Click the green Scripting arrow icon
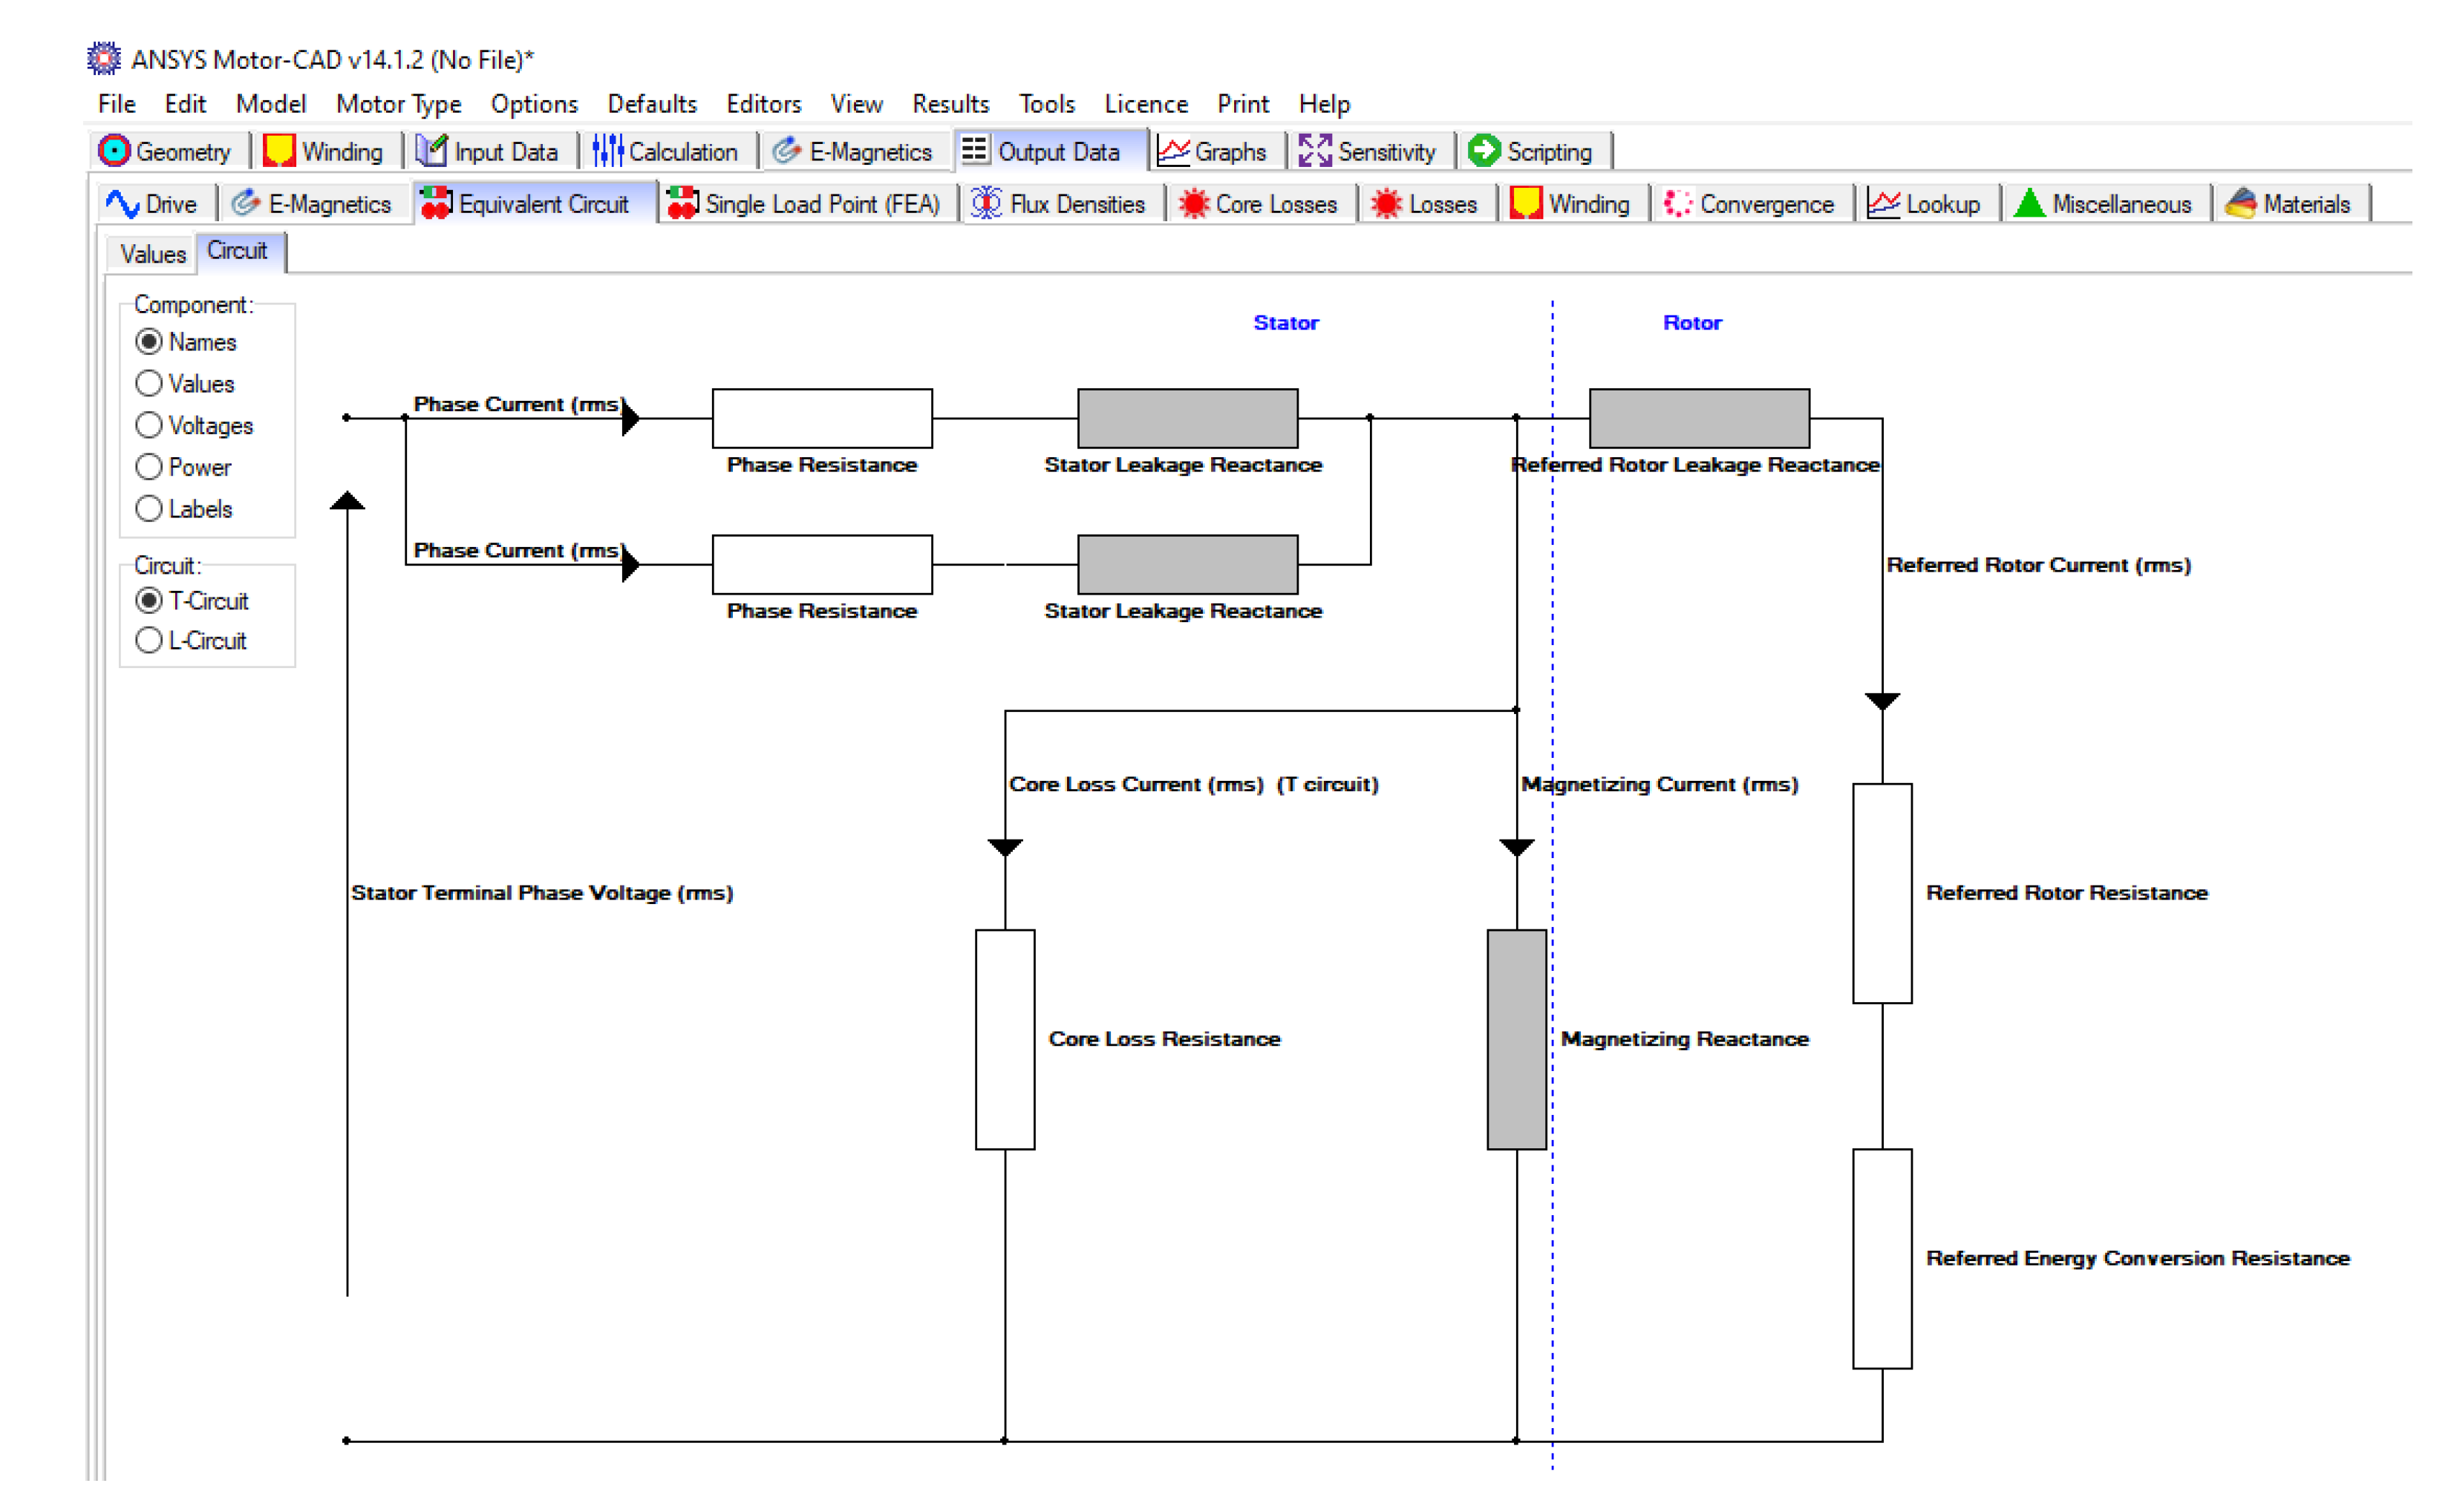 (x=1484, y=151)
